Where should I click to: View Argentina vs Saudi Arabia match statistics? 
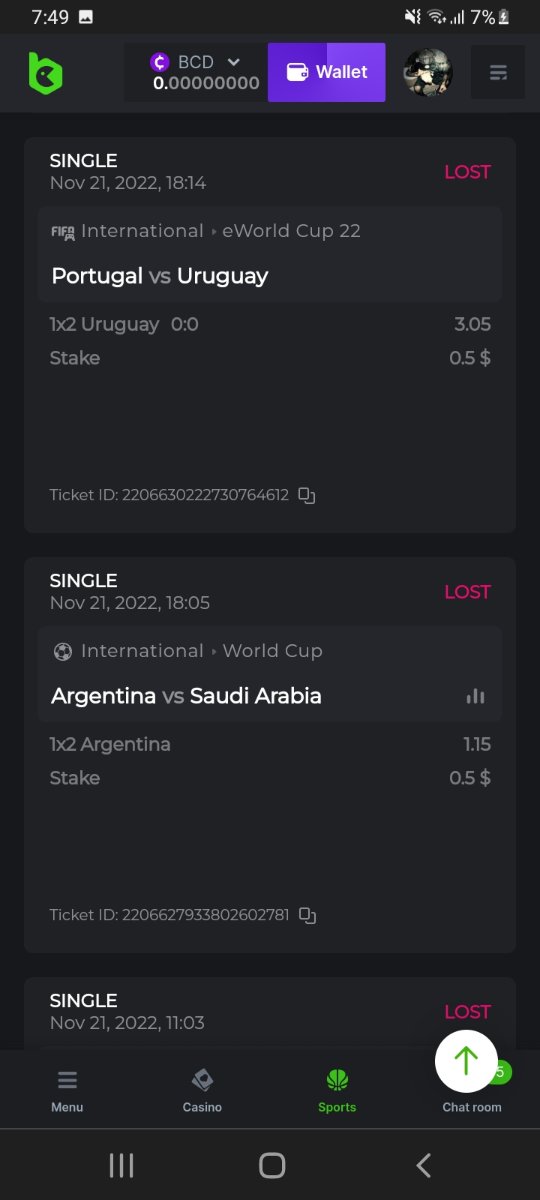coord(475,696)
